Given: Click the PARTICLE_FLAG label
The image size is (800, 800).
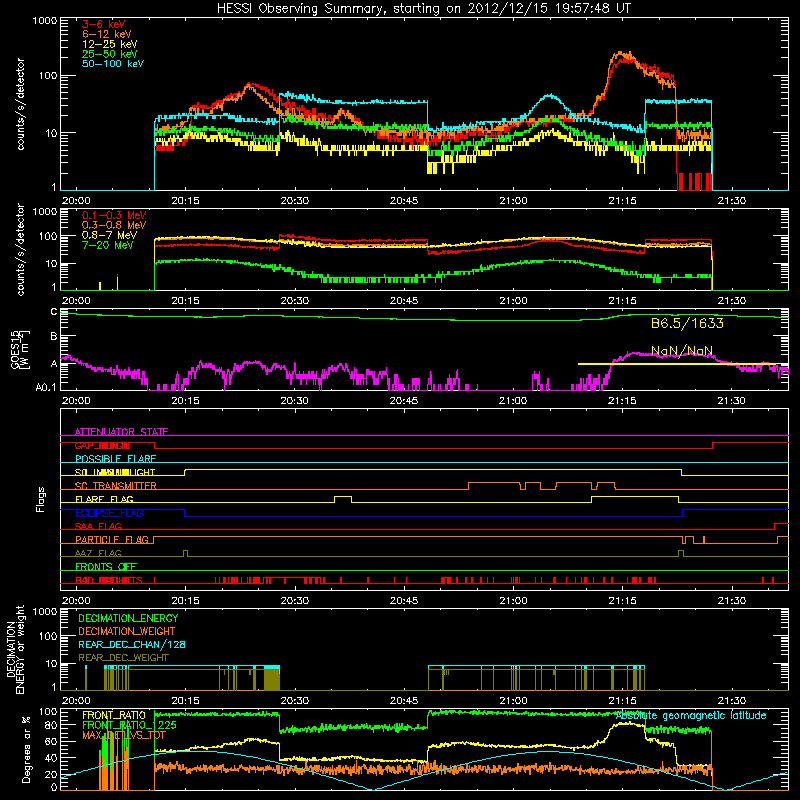Looking at the screenshot, I should (x=112, y=539).
